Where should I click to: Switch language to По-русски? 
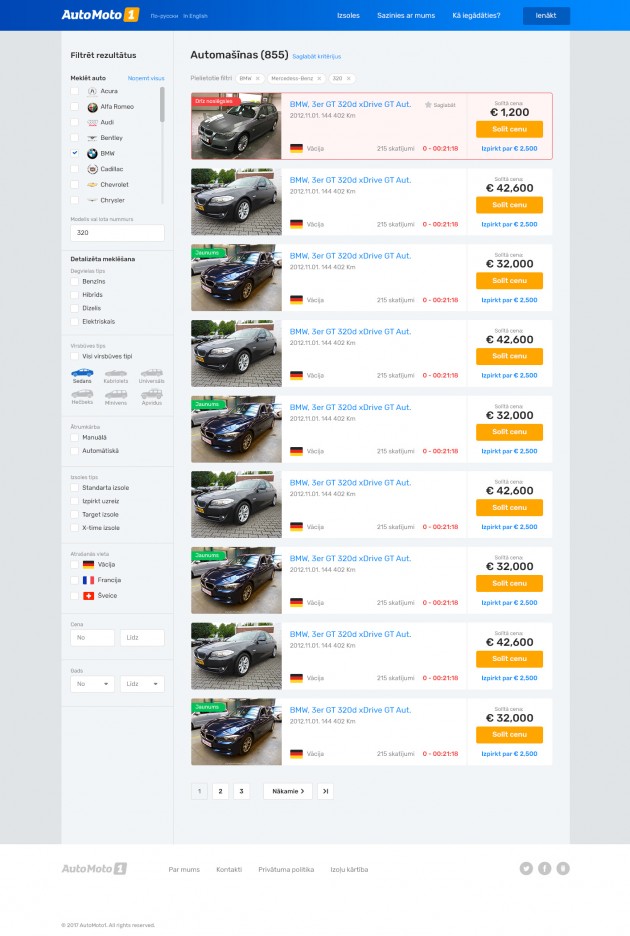point(164,16)
